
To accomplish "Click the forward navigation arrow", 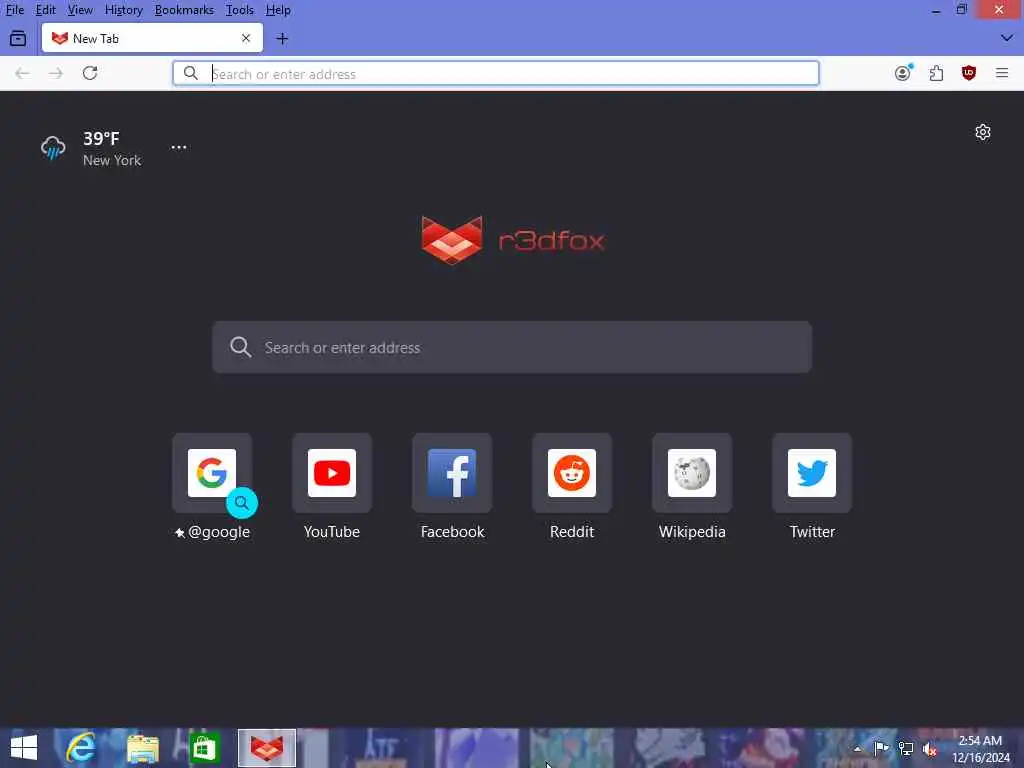I will click(x=56, y=73).
